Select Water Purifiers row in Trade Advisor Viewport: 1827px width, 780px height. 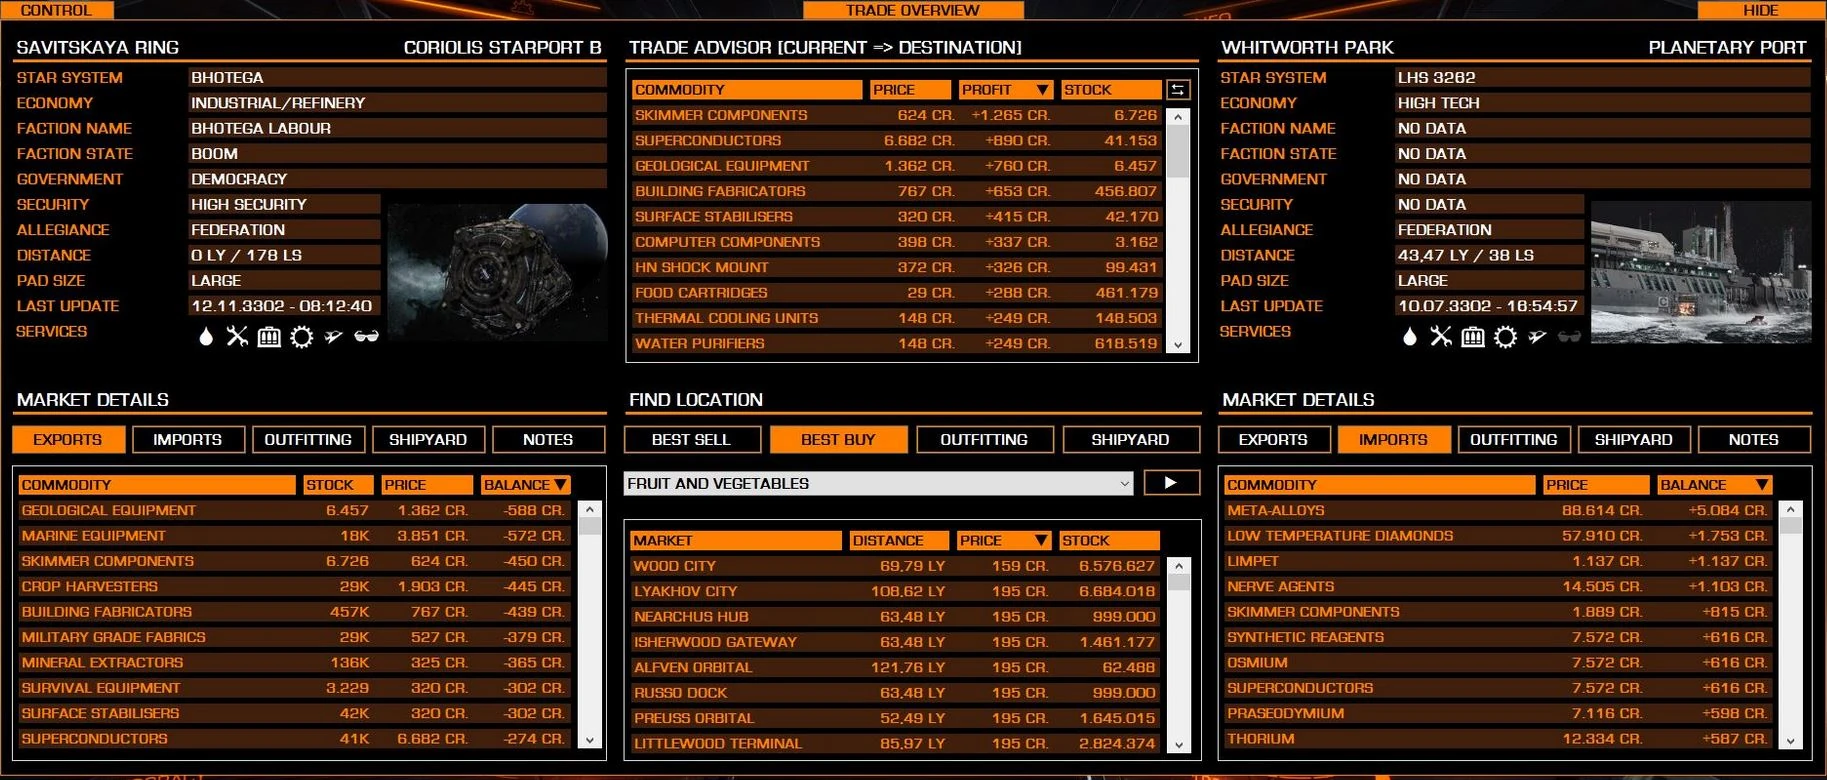click(896, 344)
